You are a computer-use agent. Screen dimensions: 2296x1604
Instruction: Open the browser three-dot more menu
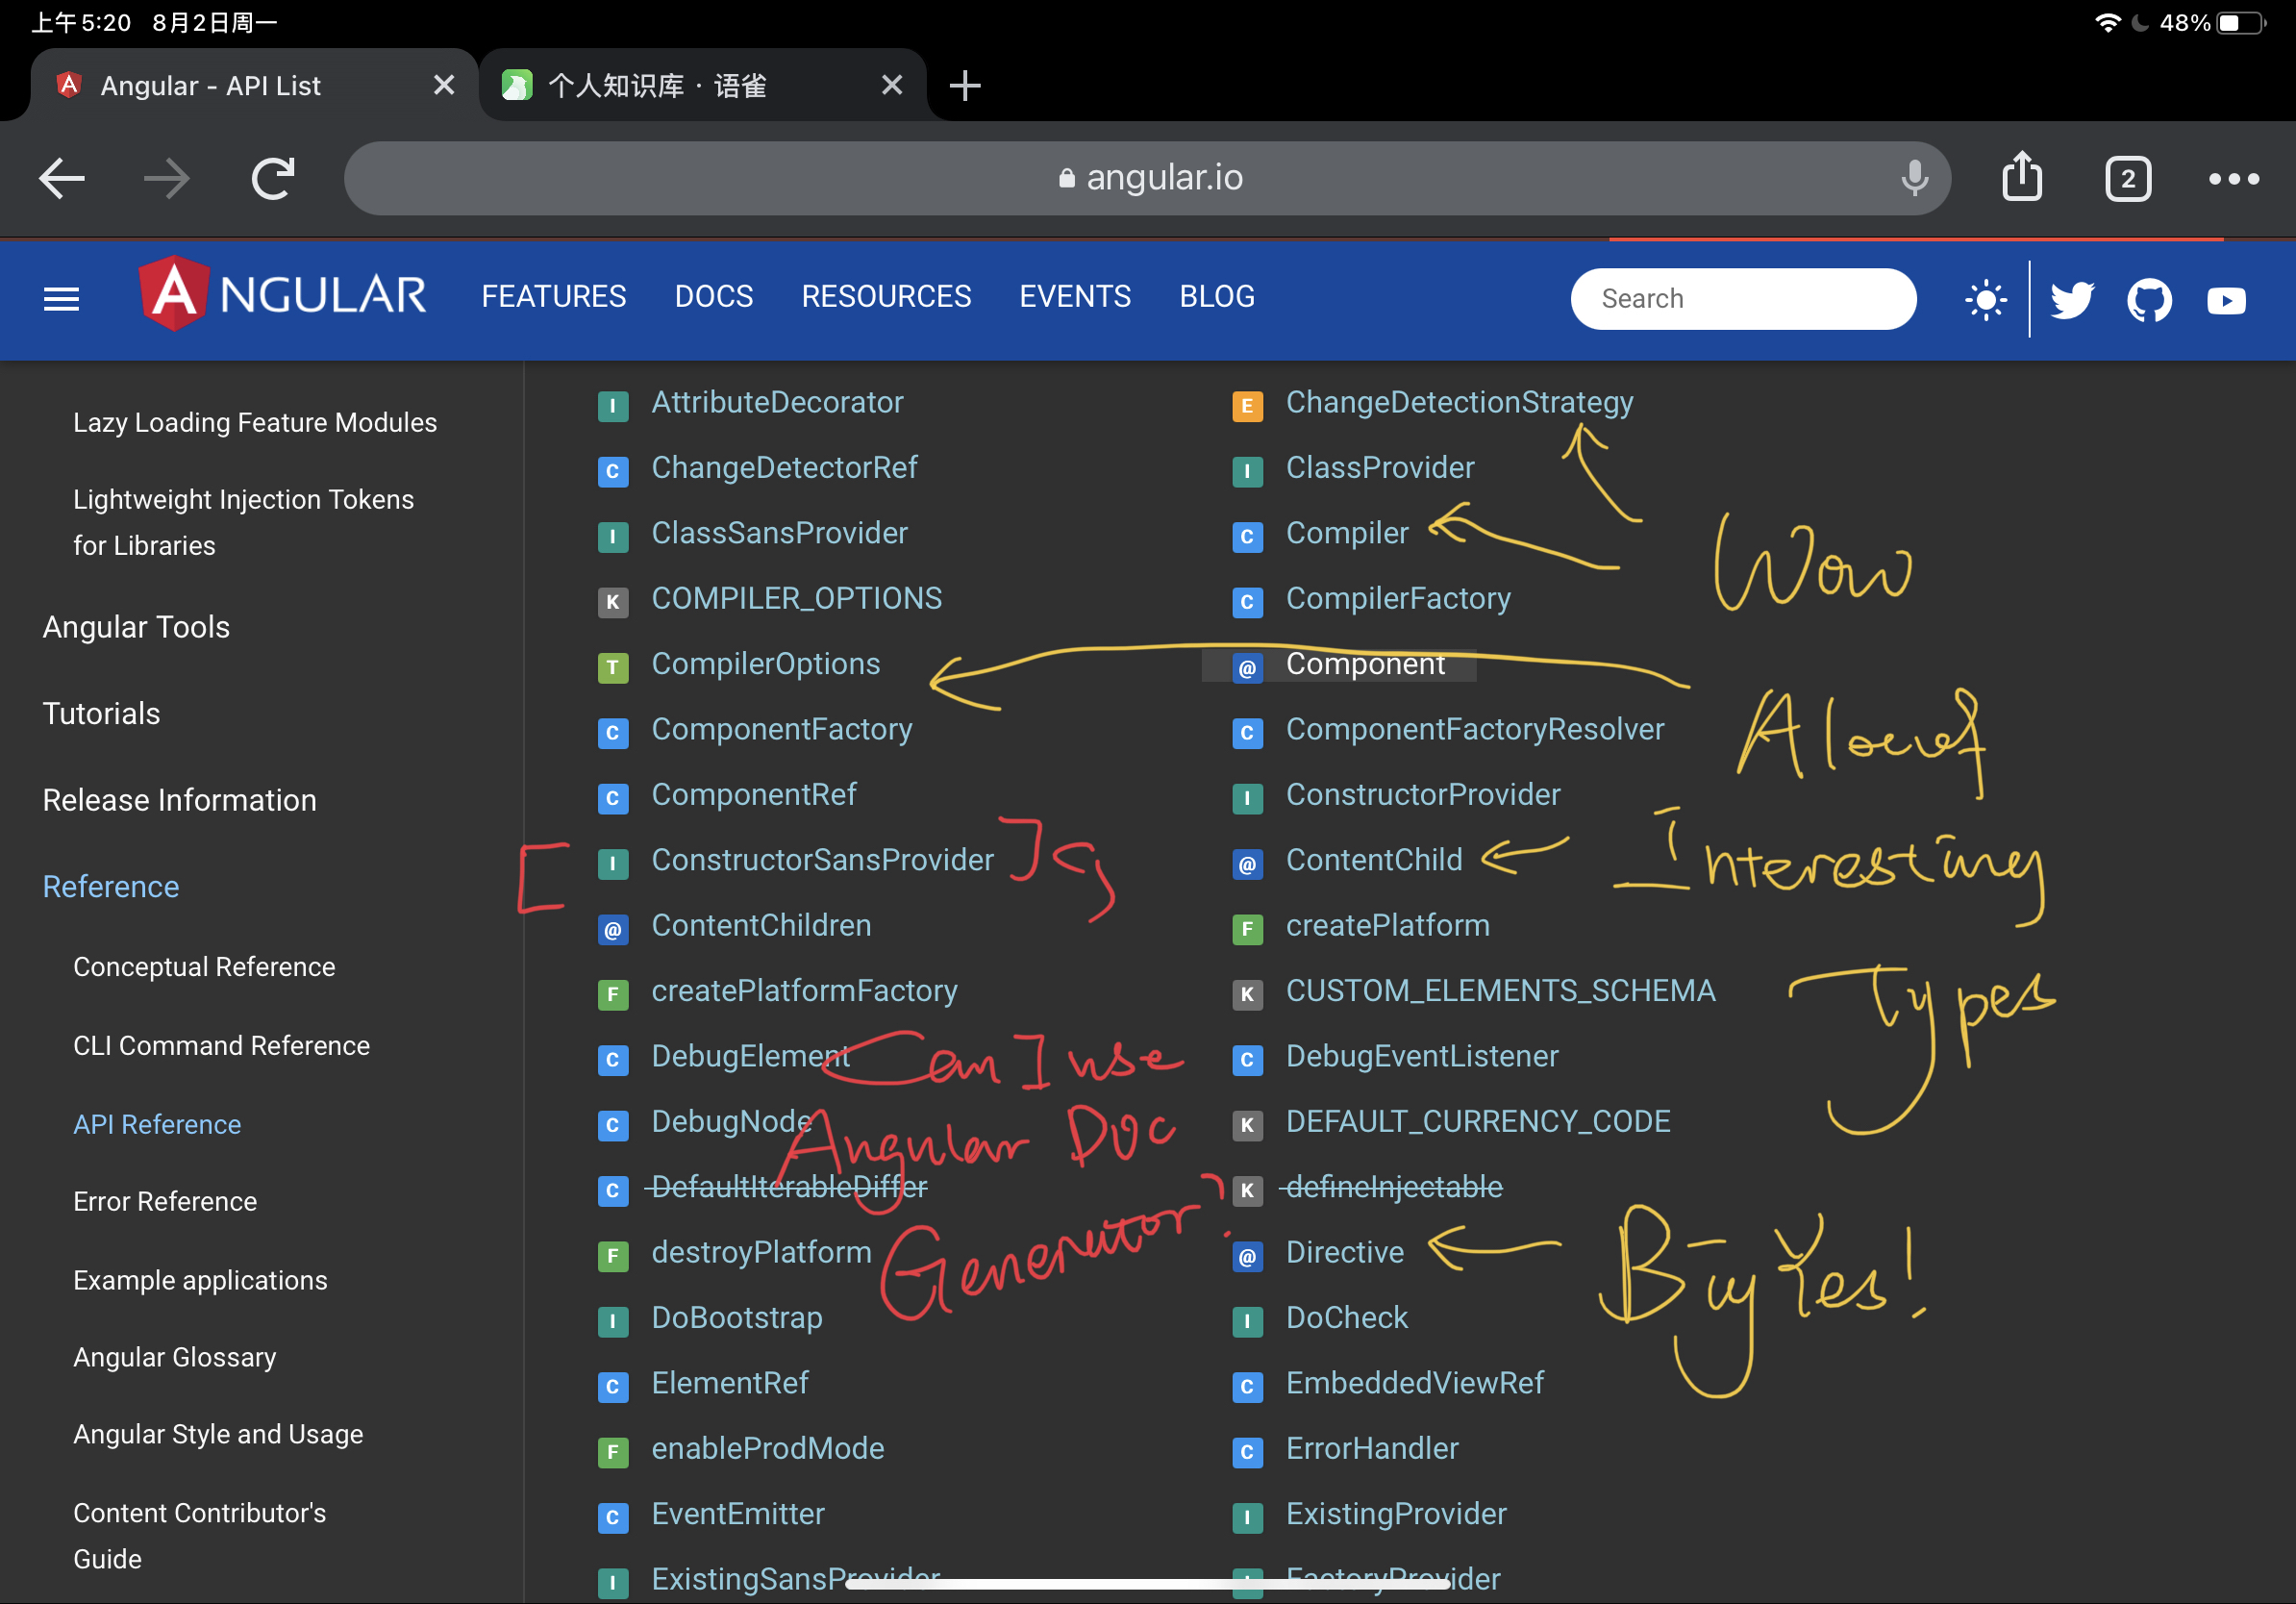[x=2233, y=179]
